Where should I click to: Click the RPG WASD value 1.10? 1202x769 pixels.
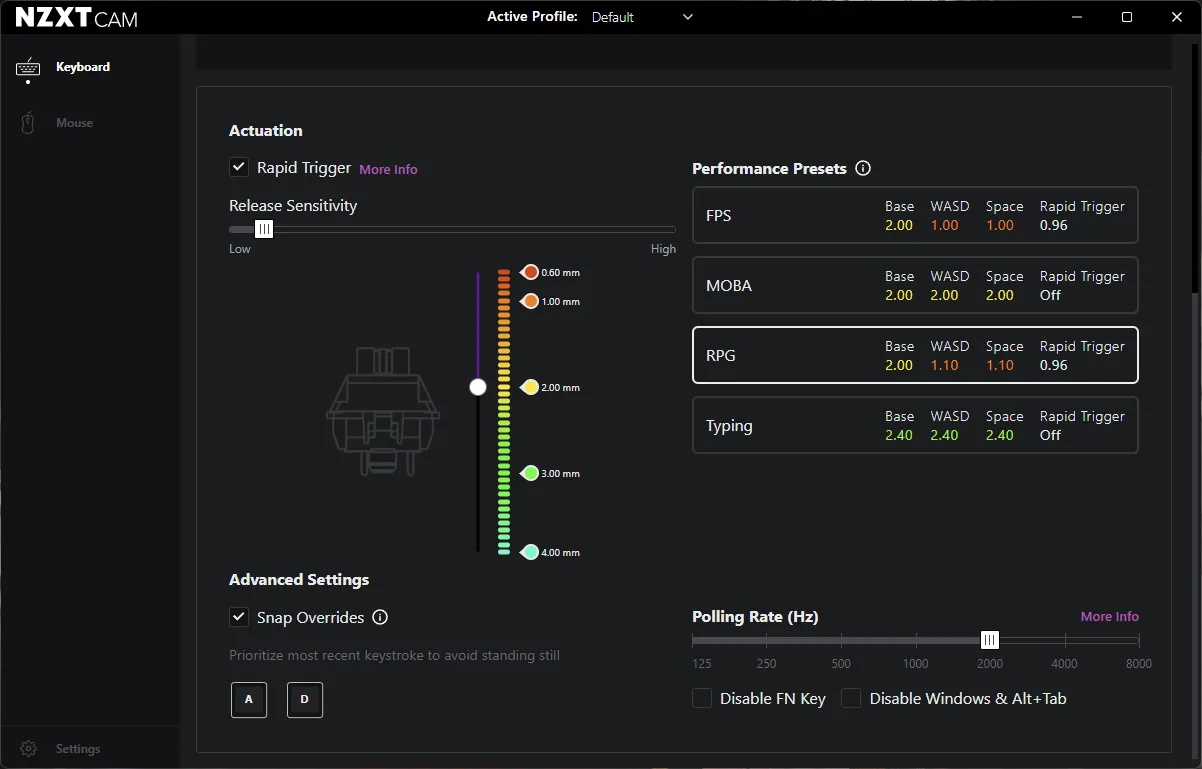(944, 365)
